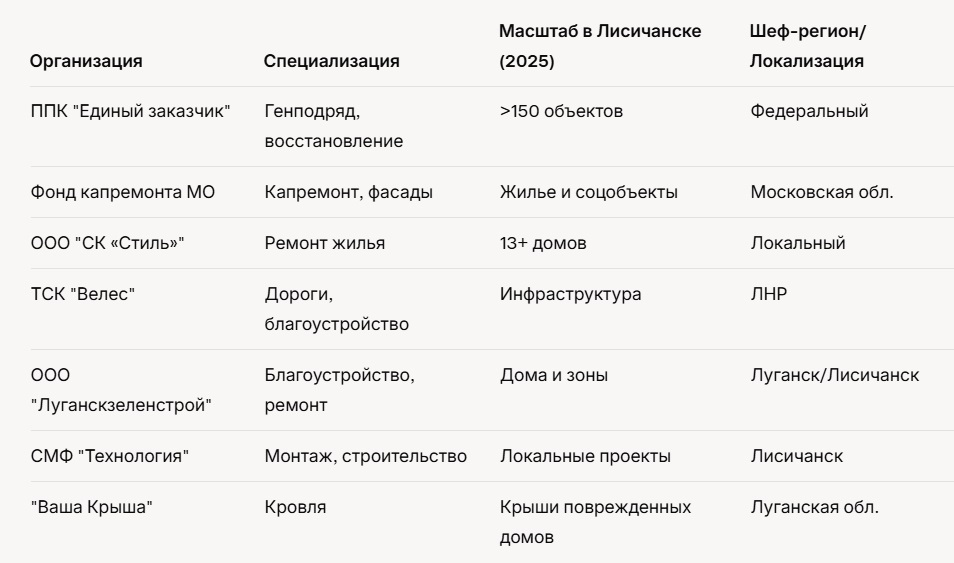Viewport: 954px width, 563px height.
Task: Click the "Инфраструктура" cell
Action: (570, 295)
